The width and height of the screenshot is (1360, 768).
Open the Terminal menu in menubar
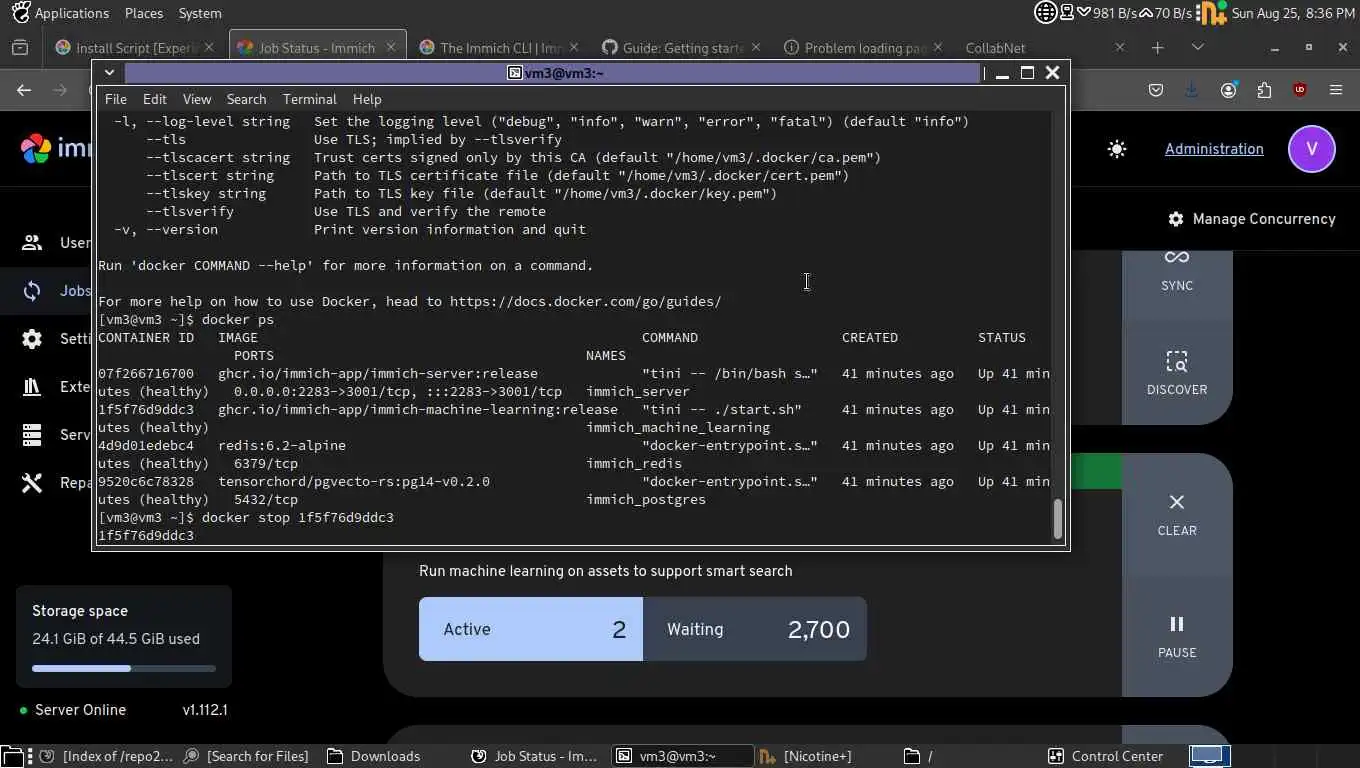[x=310, y=99]
